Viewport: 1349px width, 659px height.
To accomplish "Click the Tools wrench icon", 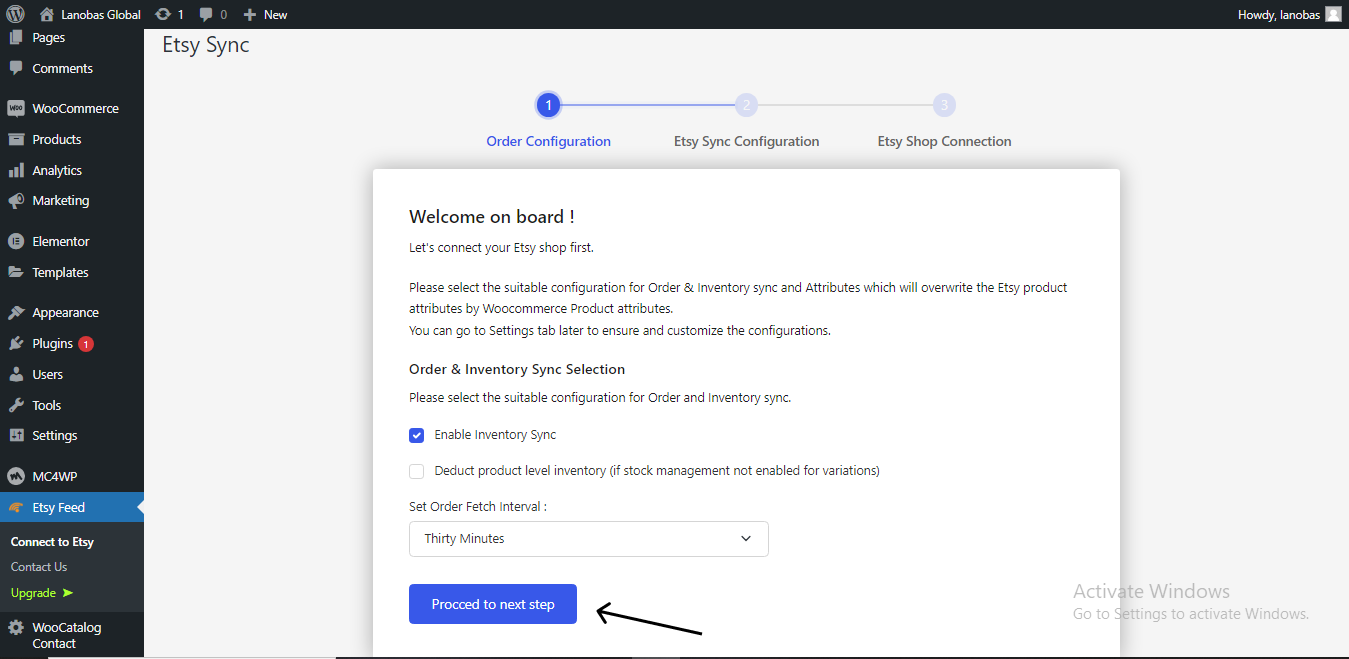I will coord(16,405).
